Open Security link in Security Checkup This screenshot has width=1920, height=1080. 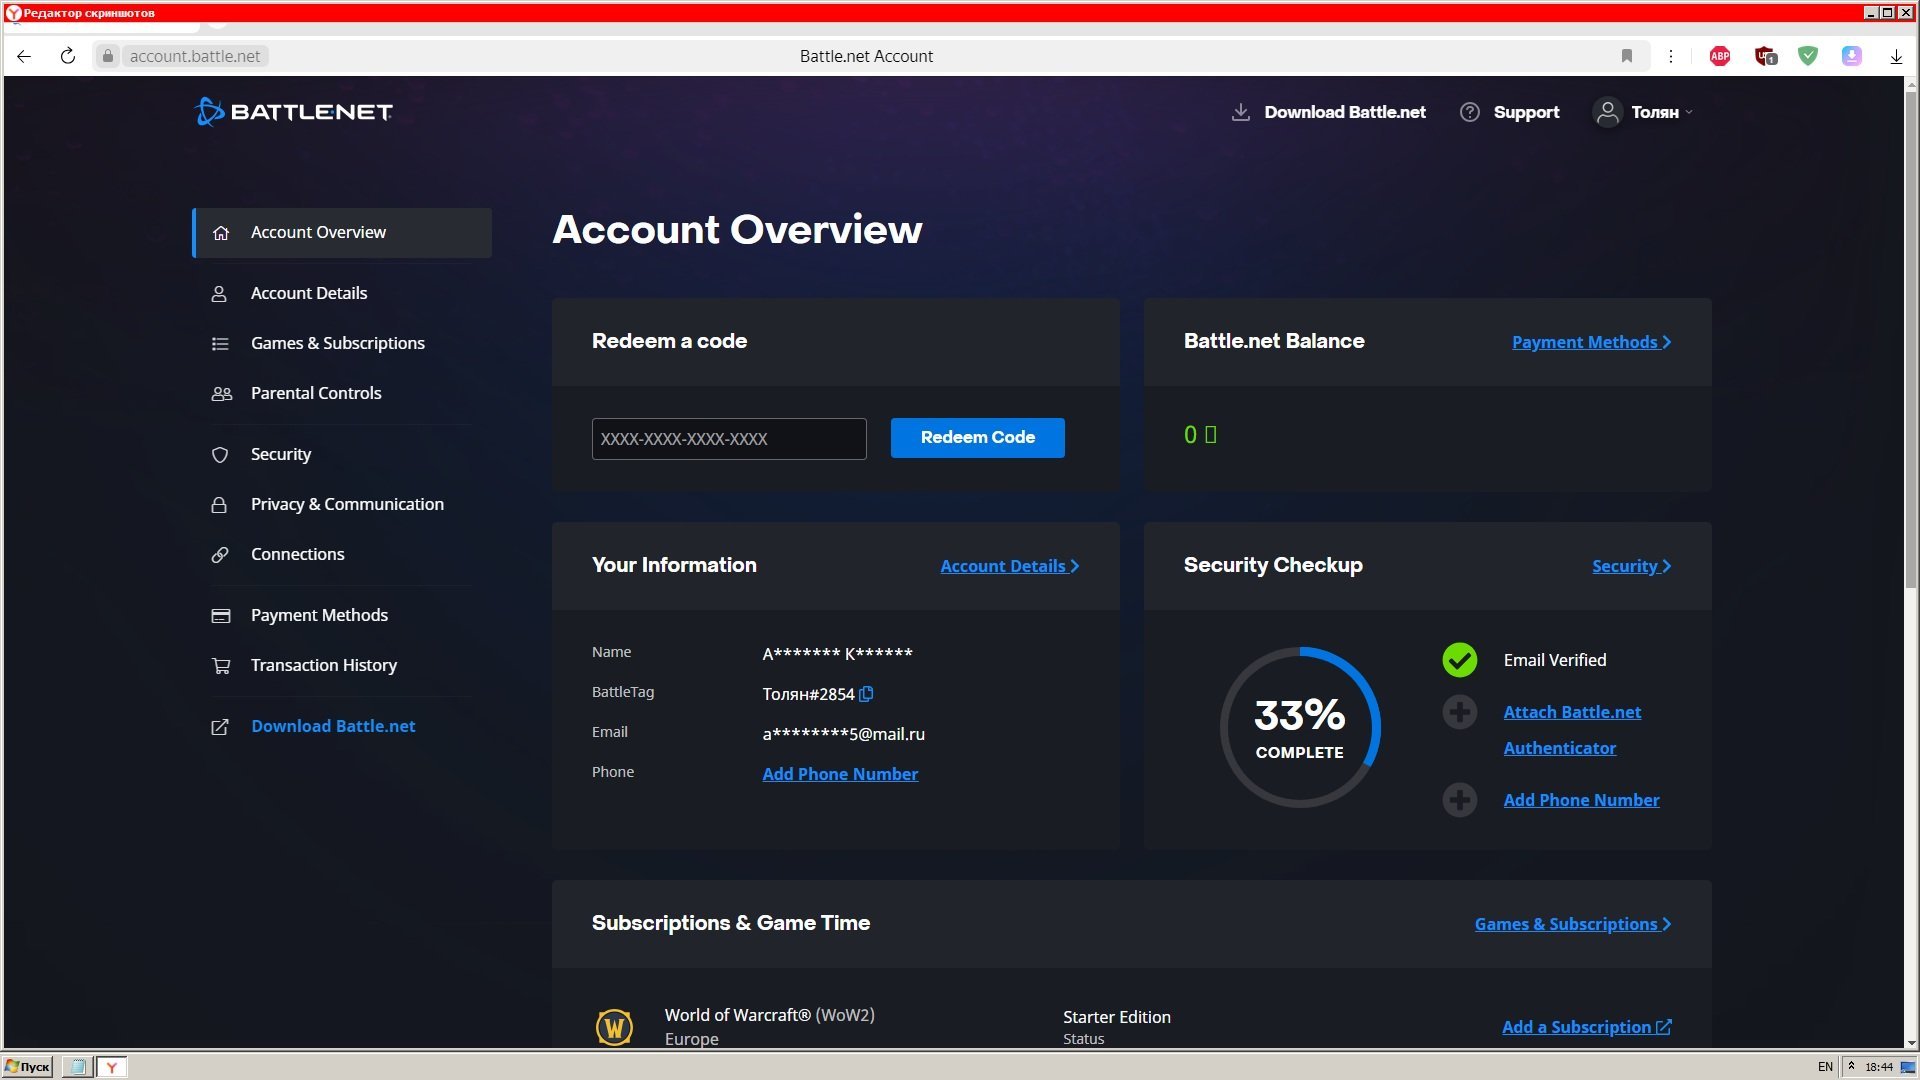[x=1631, y=566]
